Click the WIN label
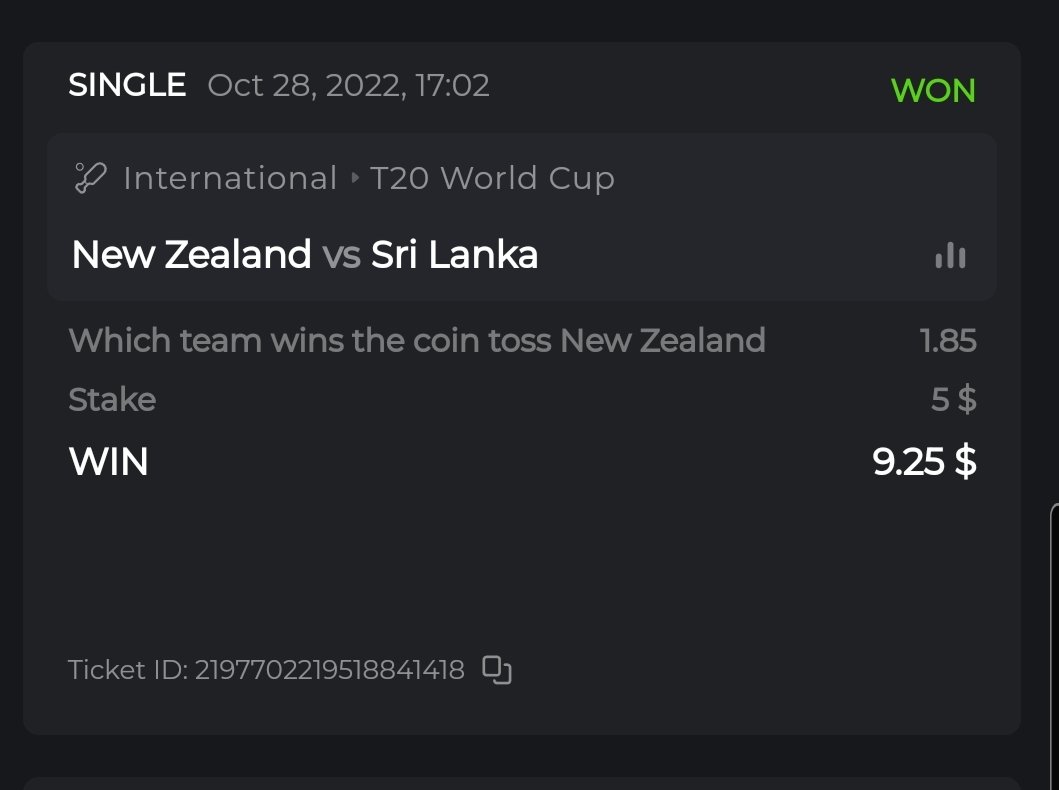 coord(108,462)
